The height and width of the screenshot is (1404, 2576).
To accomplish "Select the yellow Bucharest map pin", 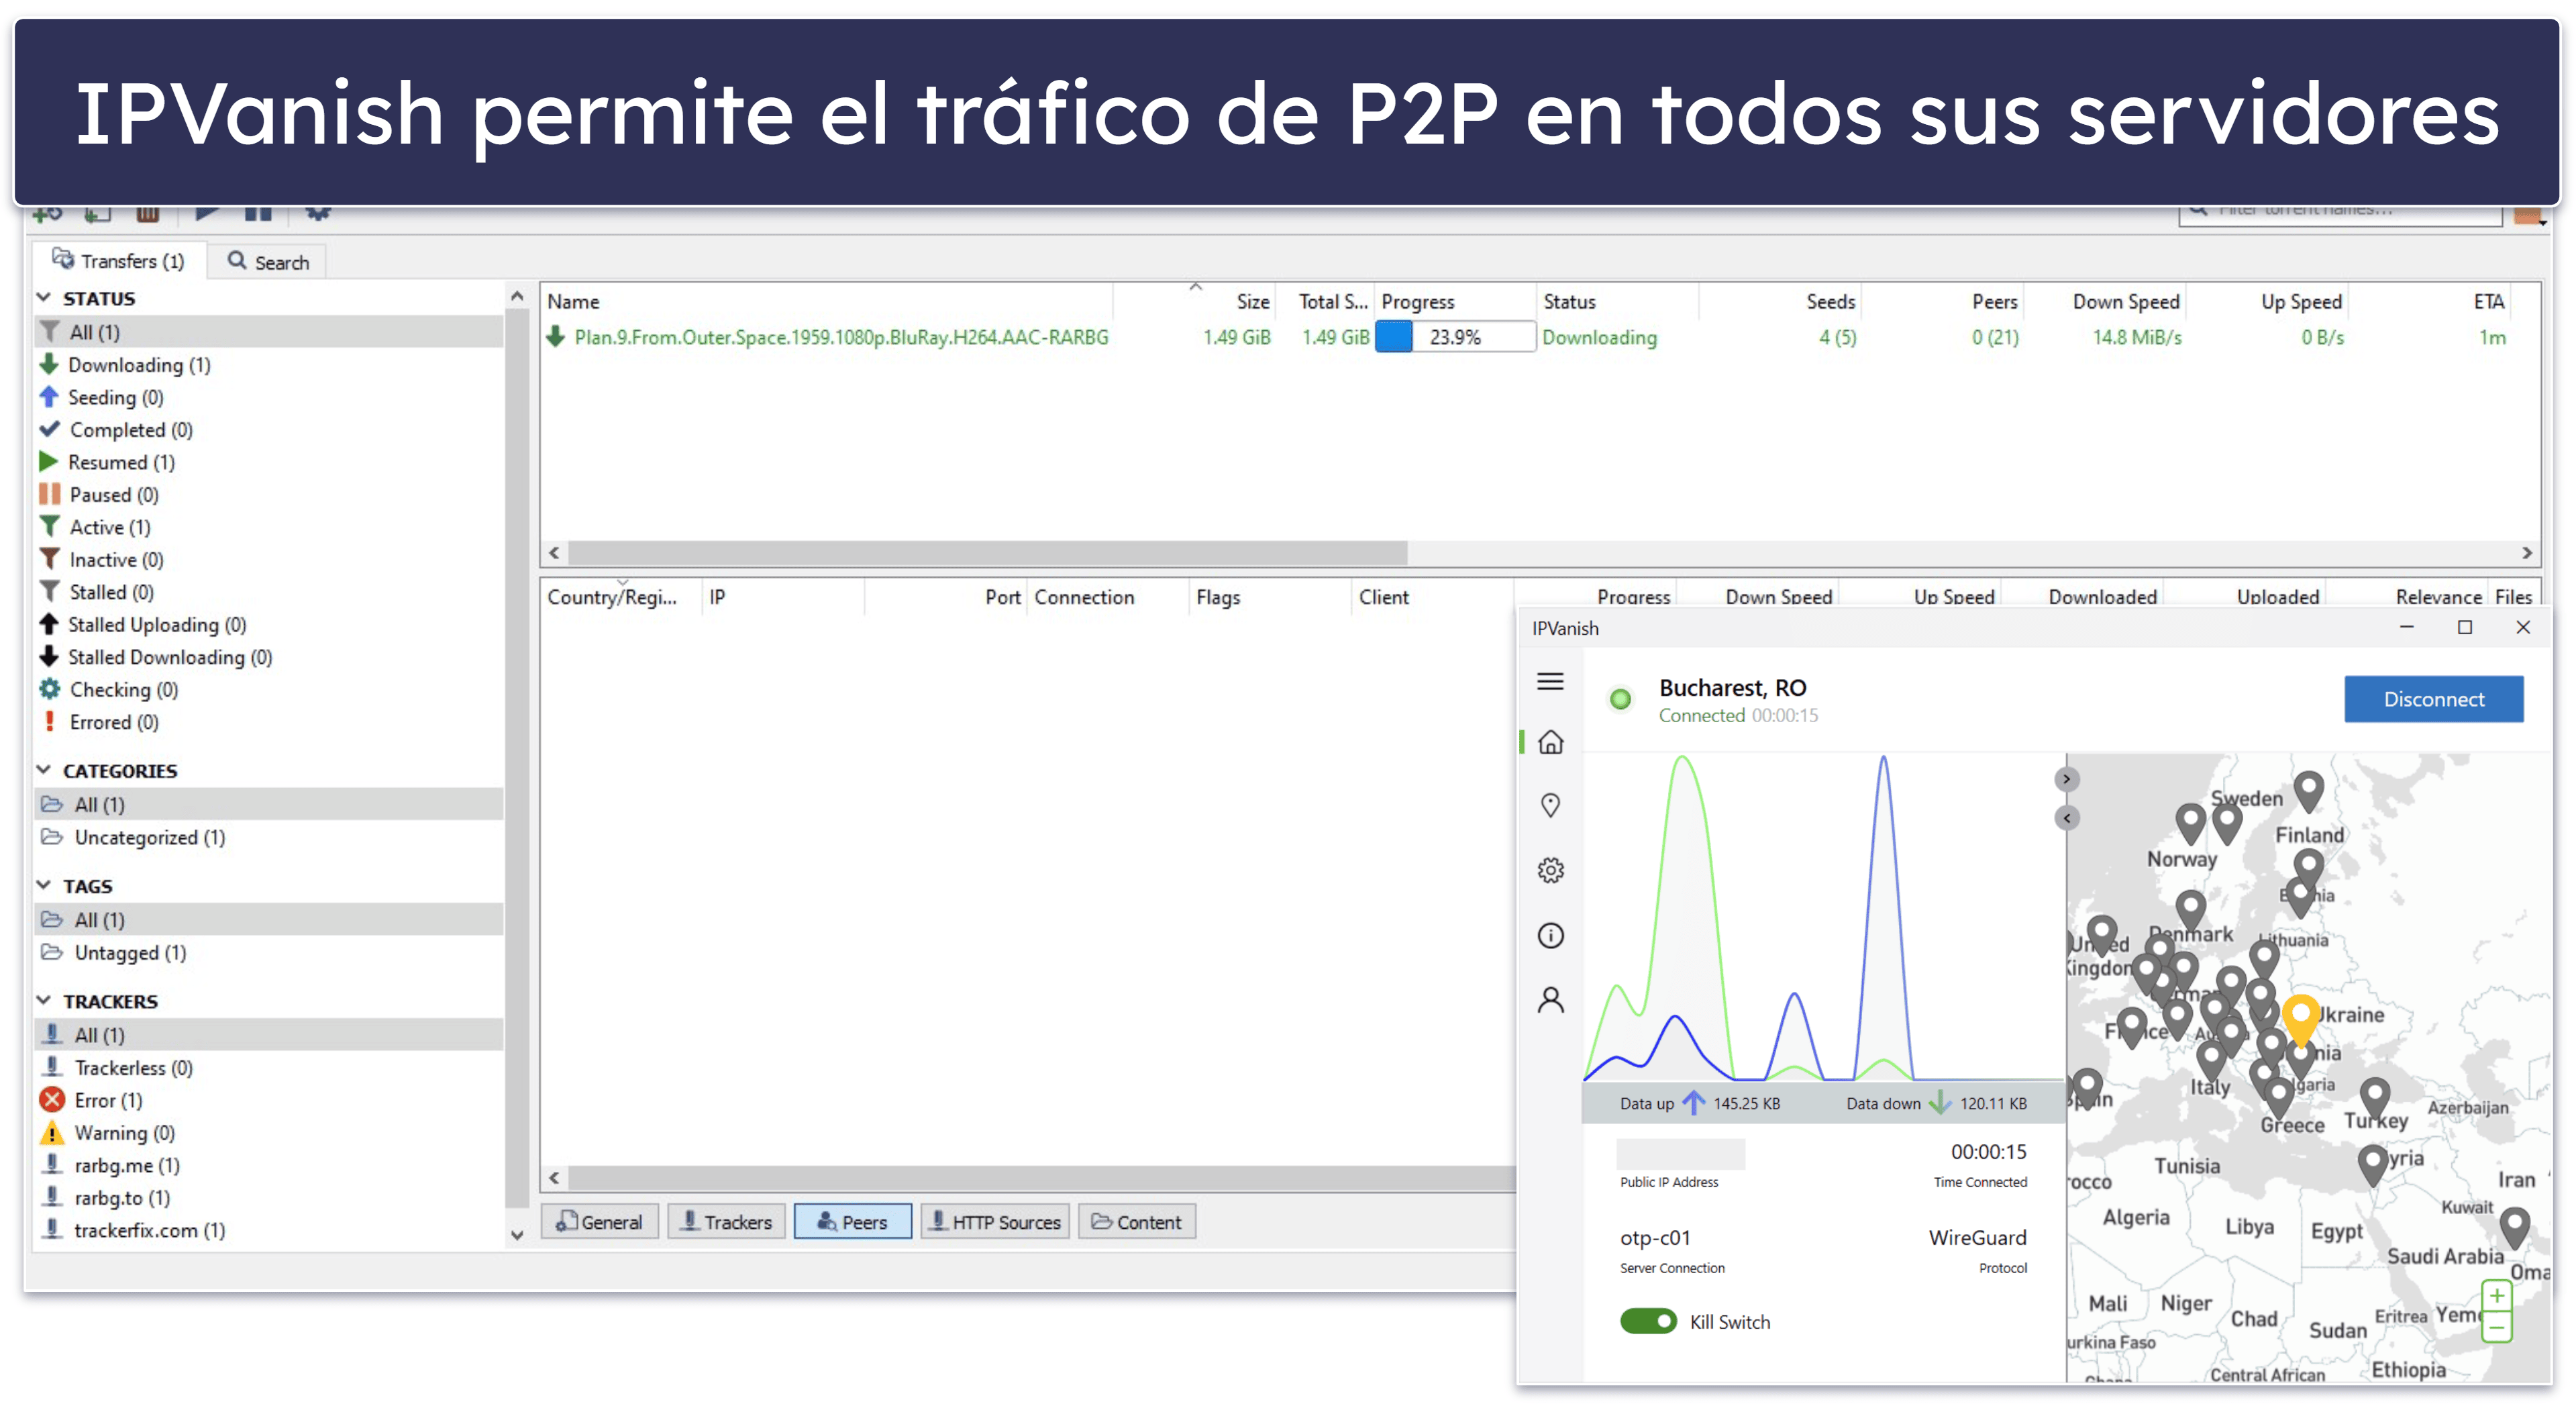I will [2300, 1018].
